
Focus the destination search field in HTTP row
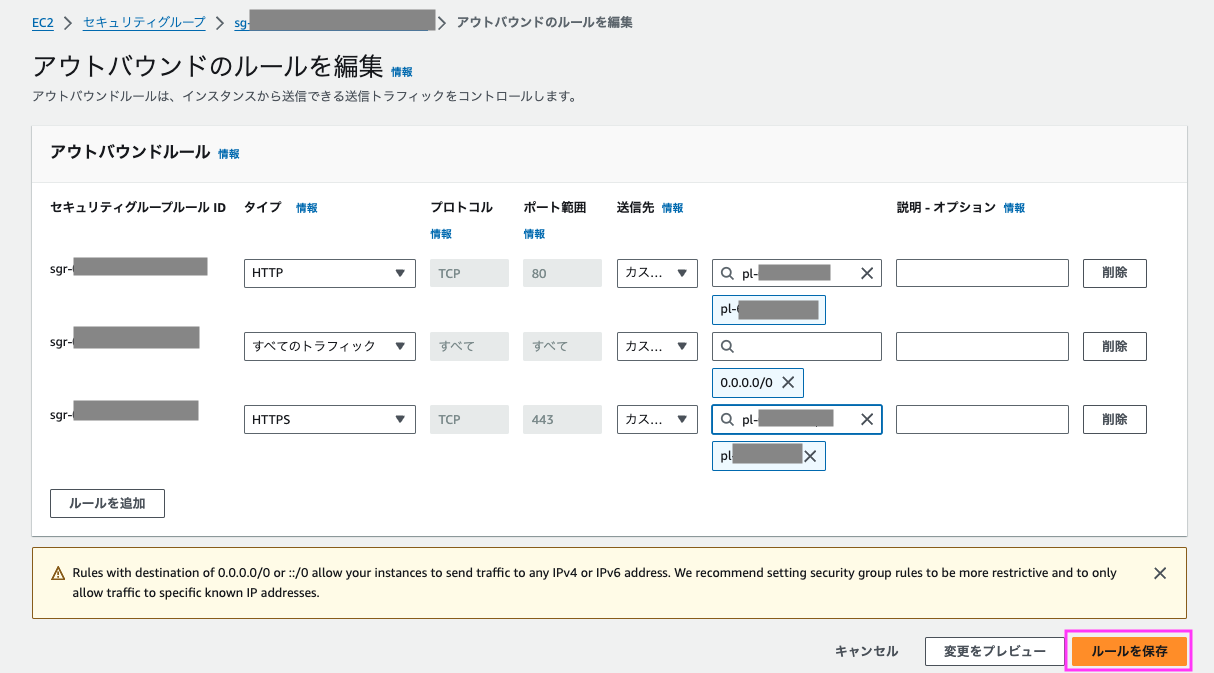pyautogui.click(x=797, y=273)
